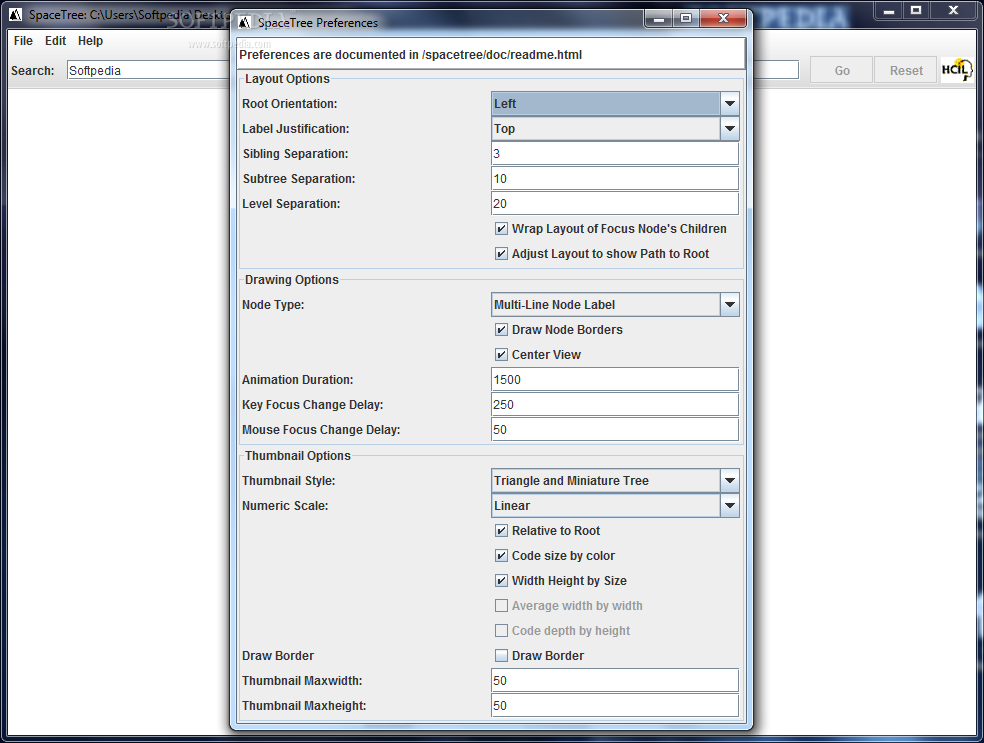Image resolution: width=984 pixels, height=743 pixels.
Task: Minimize the SpaceTree Preferences dialog
Action: coord(658,19)
